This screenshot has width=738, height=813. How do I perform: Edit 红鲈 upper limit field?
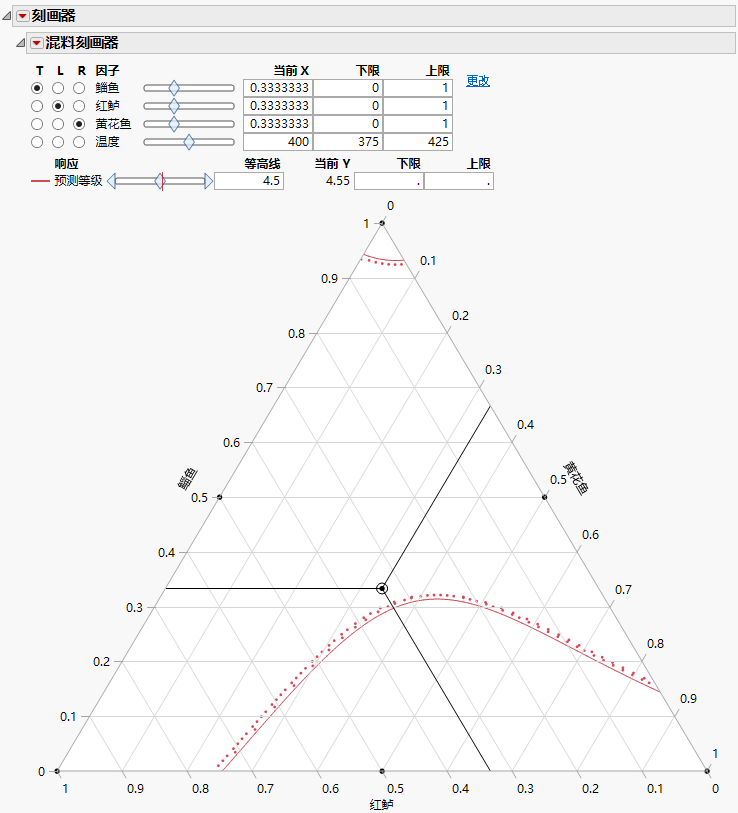pos(418,106)
